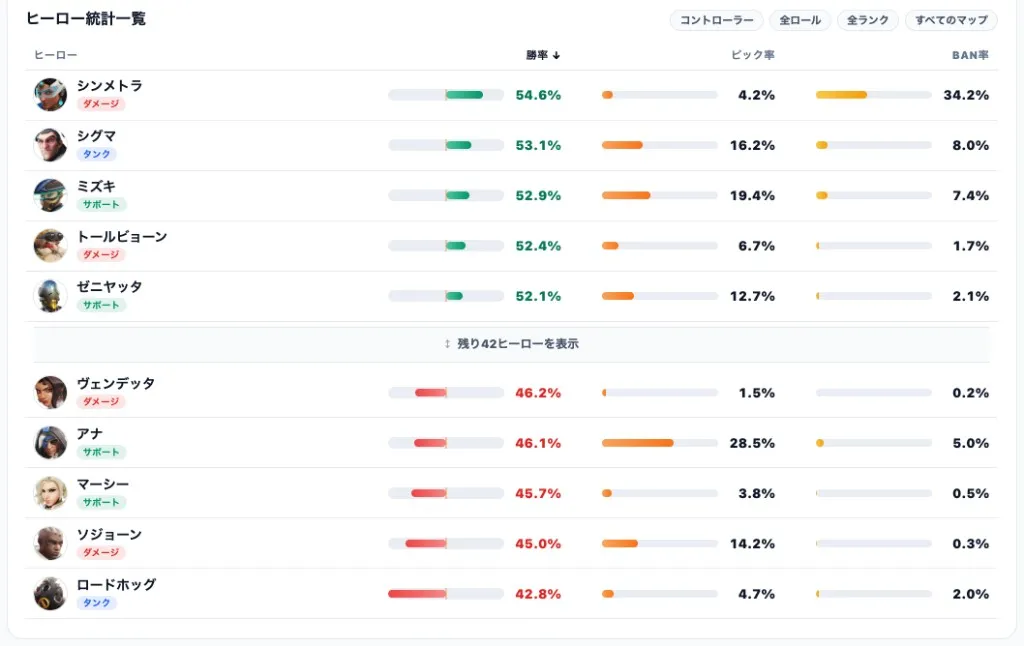Click the 45.7% win rate value

[x=538, y=493]
